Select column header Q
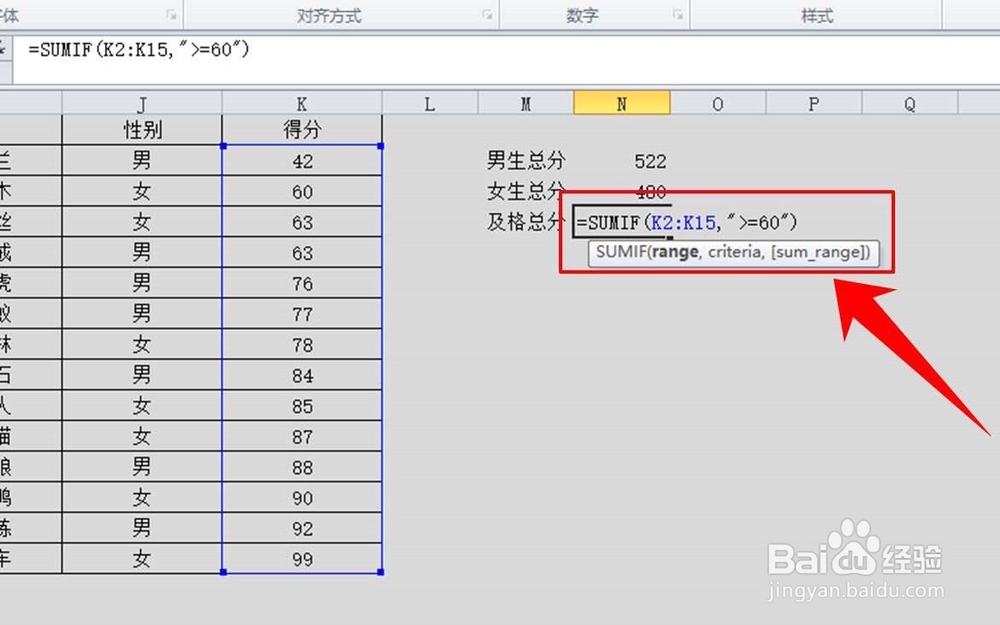Viewport: 1000px width, 625px height. [908, 103]
